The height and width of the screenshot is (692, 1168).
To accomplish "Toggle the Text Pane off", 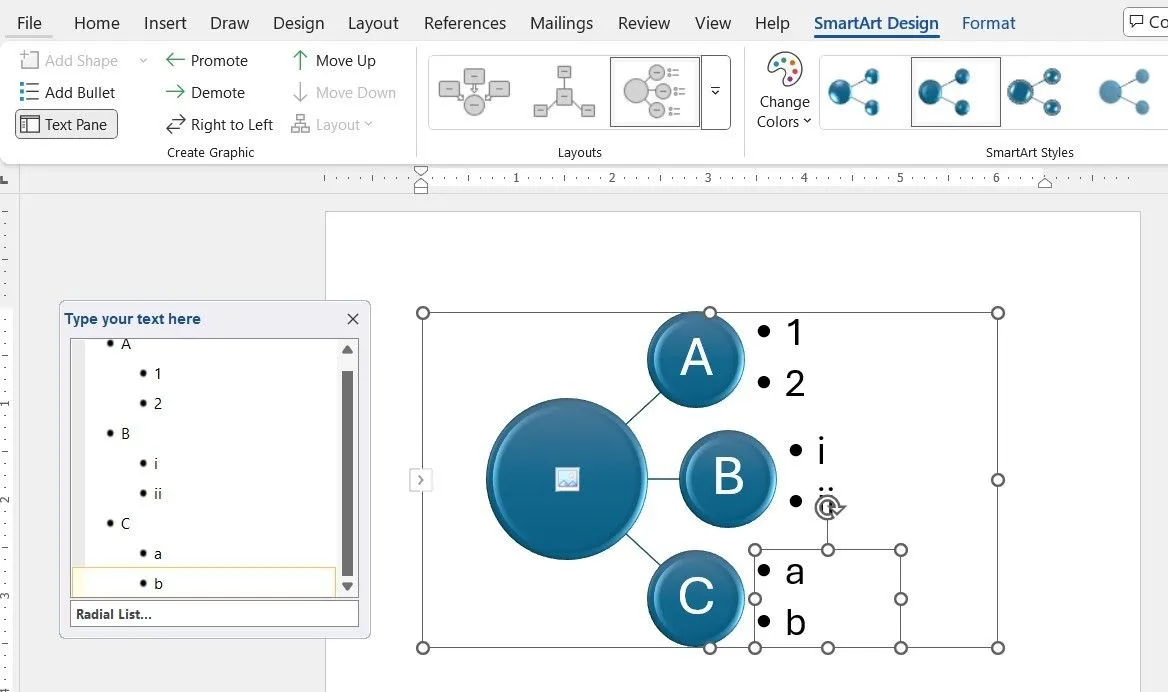I will [x=65, y=124].
